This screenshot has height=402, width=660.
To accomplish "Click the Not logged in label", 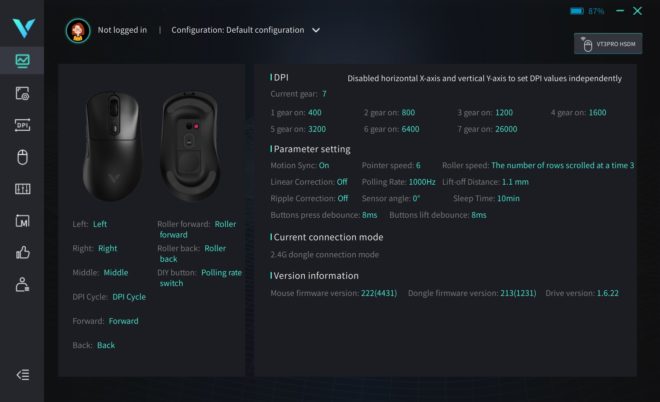I will point(122,30).
